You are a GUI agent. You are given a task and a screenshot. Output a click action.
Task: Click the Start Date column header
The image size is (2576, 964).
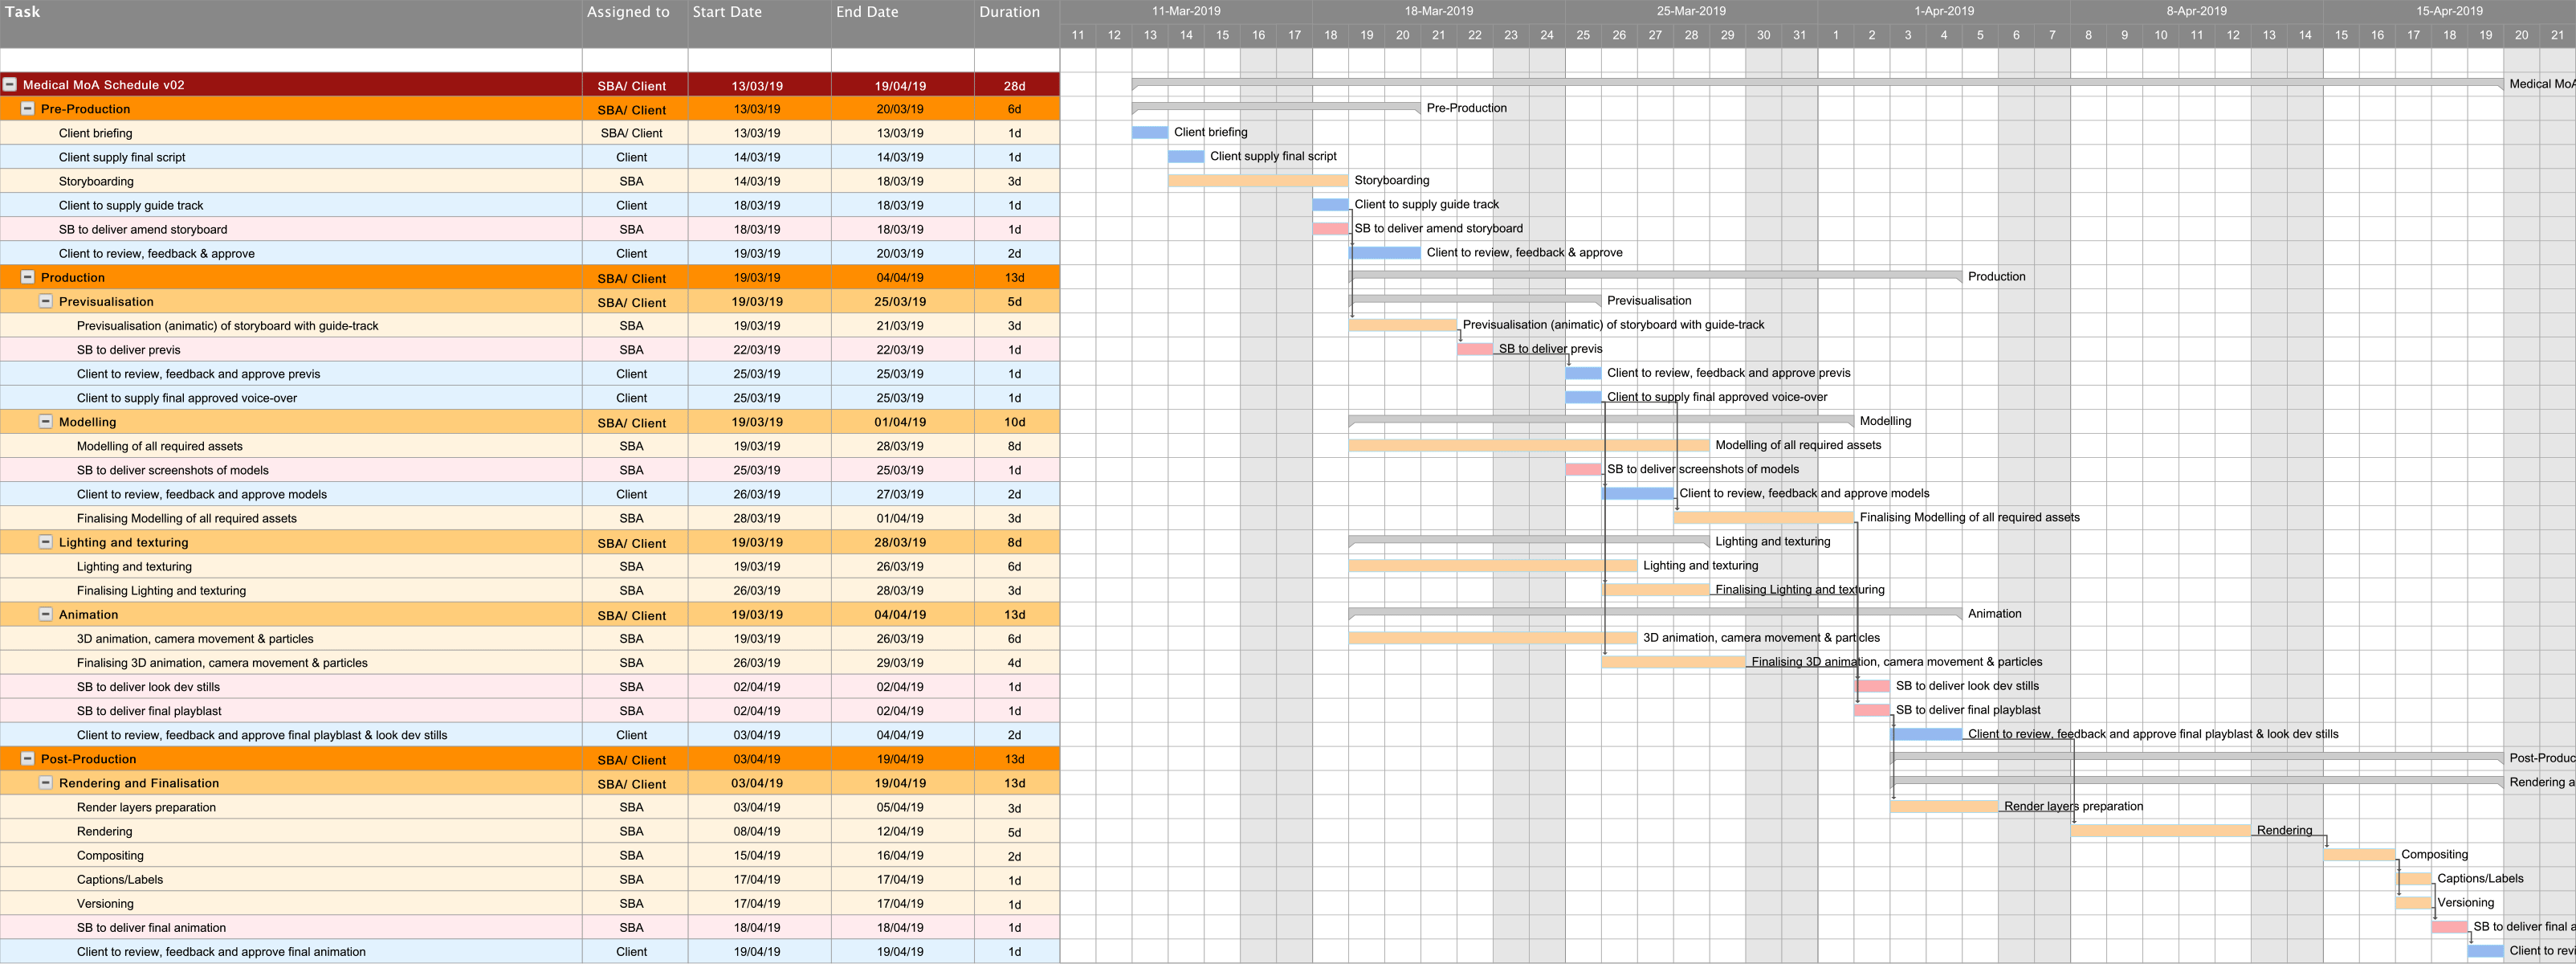759,23
